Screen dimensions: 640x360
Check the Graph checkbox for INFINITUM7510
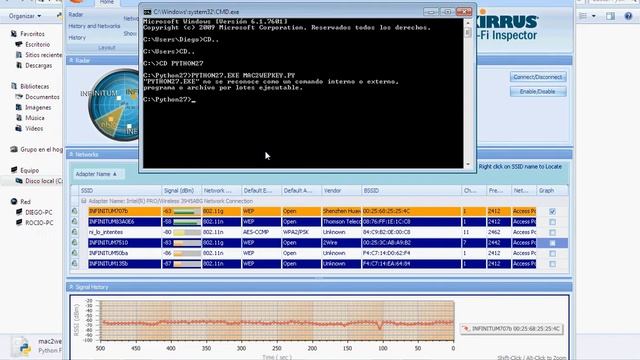pyautogui.click(x=552, y=243)
